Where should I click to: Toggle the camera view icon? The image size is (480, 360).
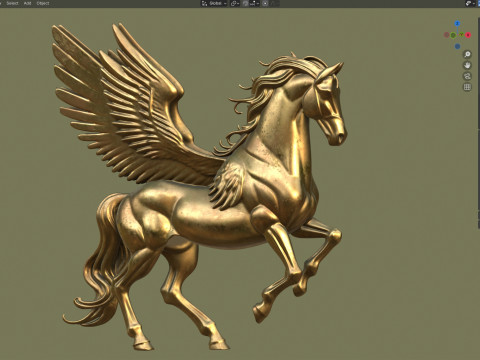pos(467,76)
